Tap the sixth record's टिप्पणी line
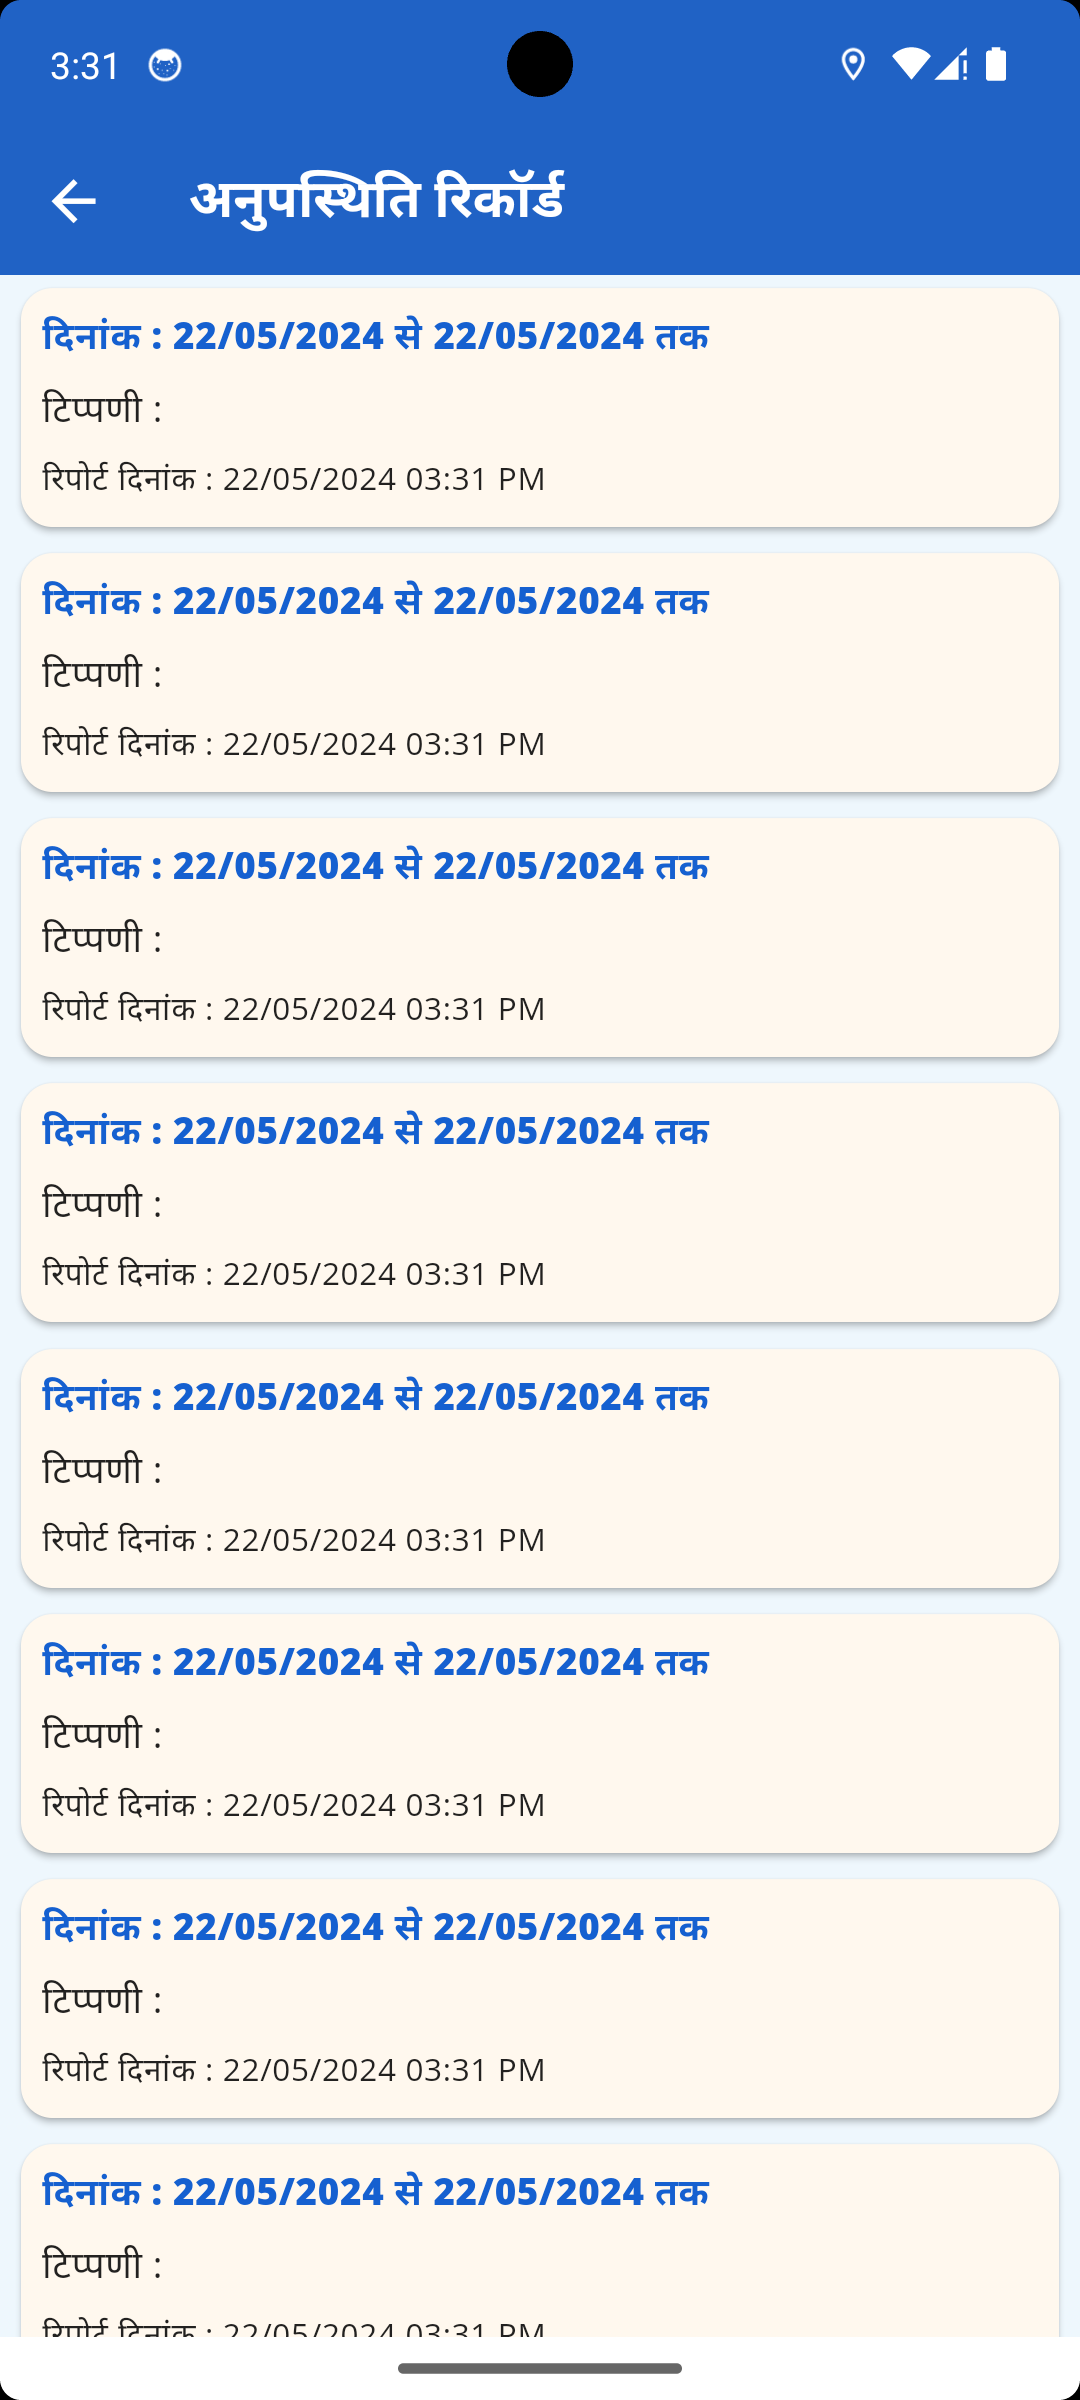 pos(102,1735)
